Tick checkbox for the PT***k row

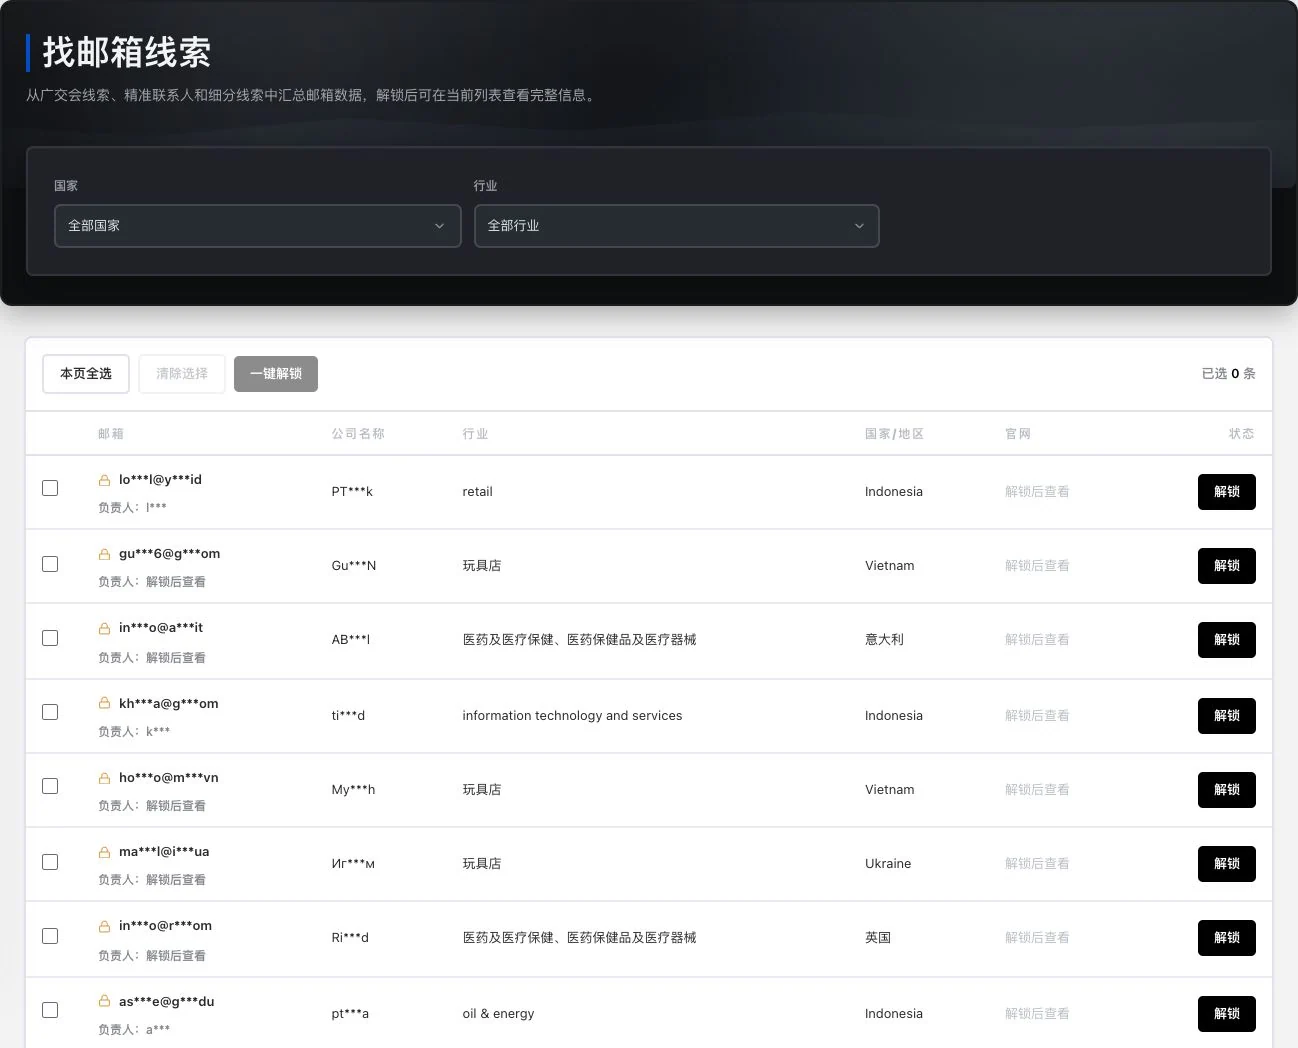coord(50,488)
